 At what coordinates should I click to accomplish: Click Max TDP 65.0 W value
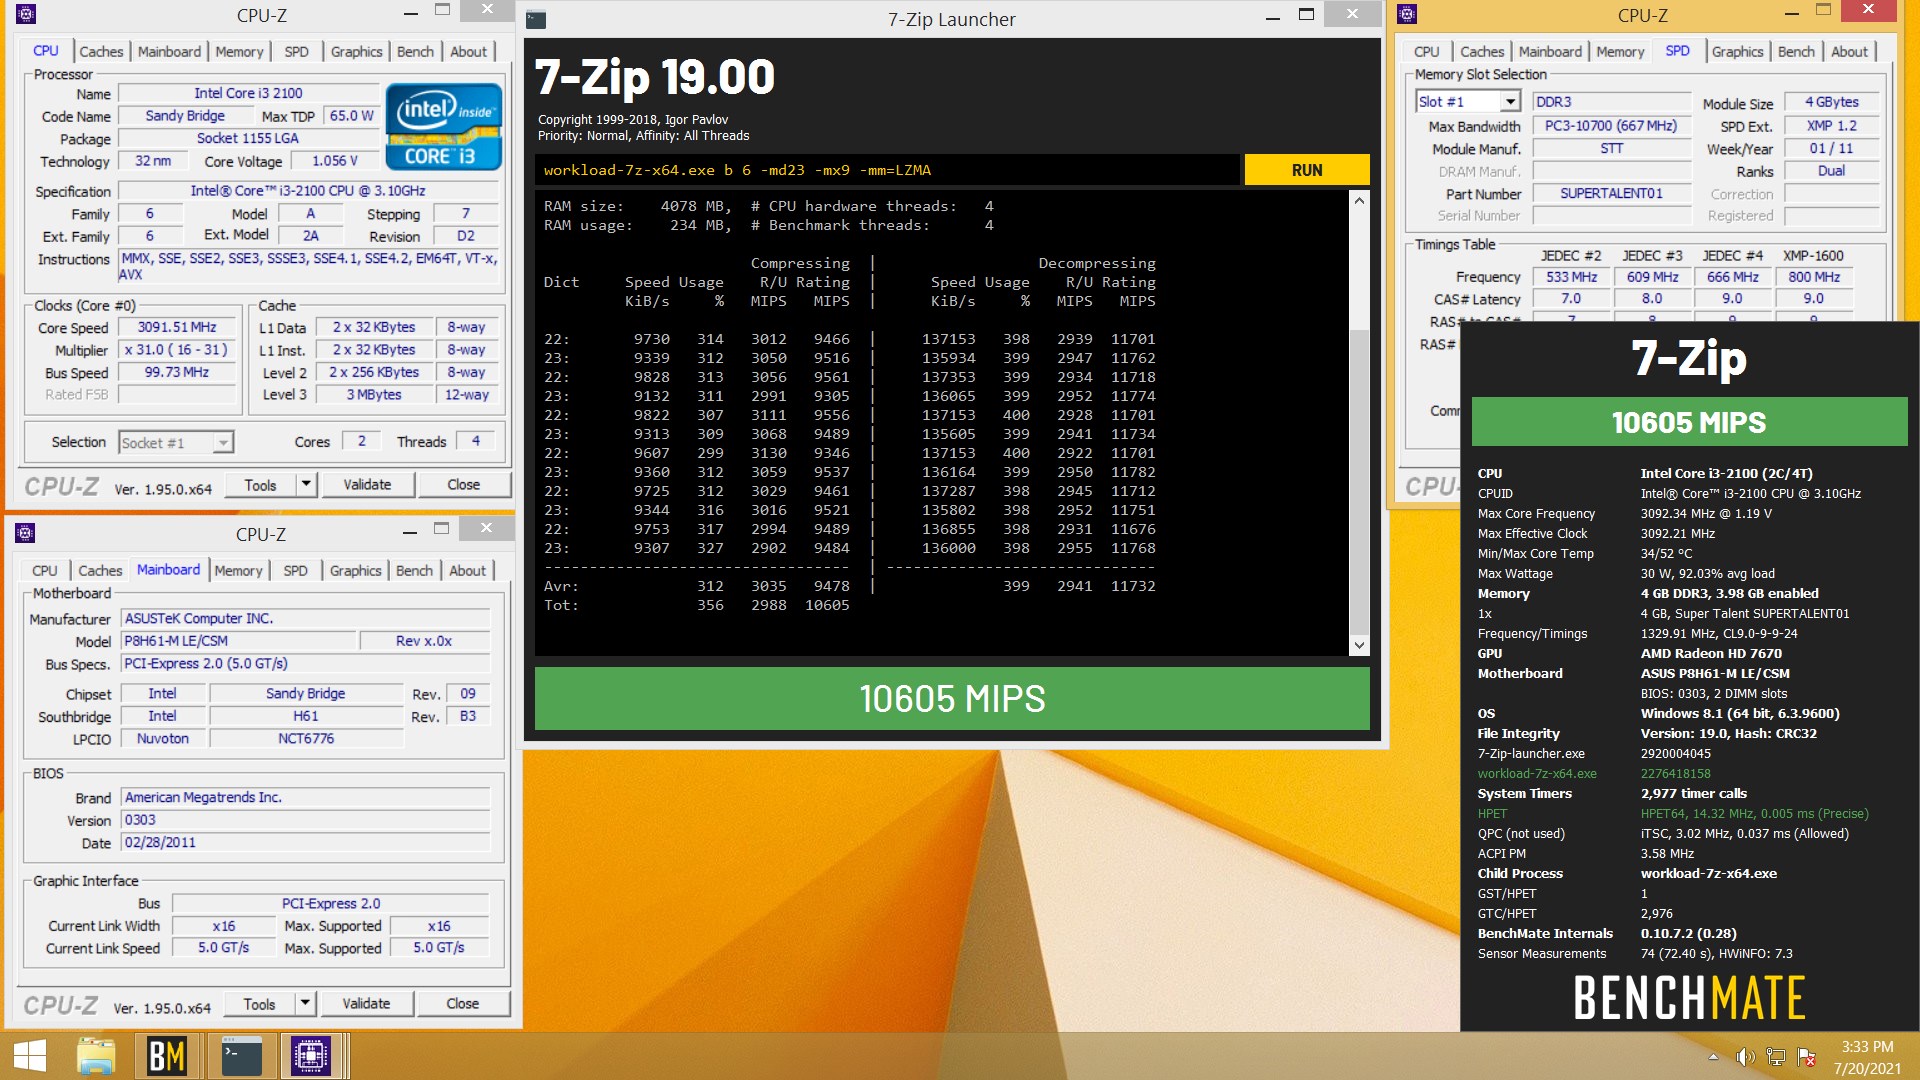[351, 116]
